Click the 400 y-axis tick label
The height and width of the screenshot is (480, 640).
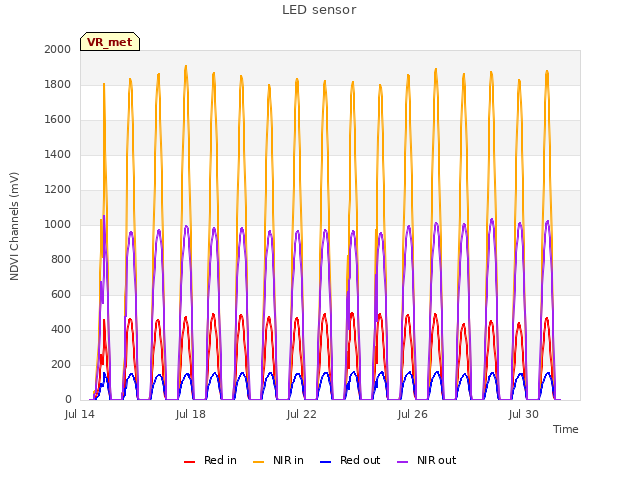coord(61,329)
